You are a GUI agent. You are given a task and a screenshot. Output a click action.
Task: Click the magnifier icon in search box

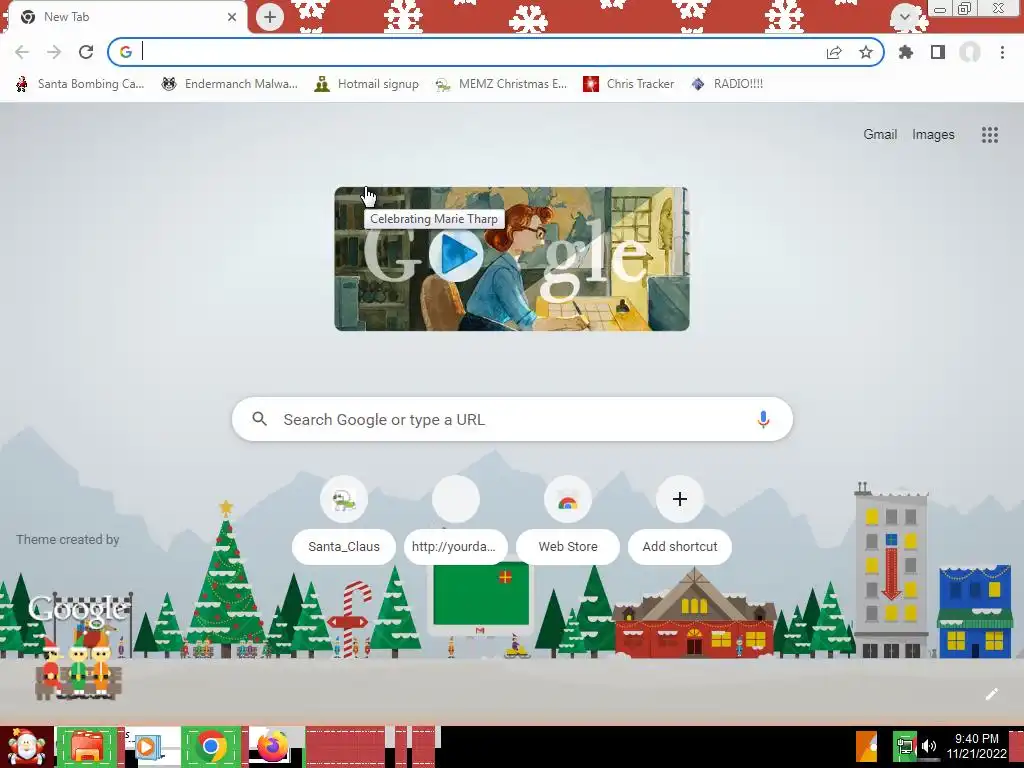click(x=260, y=419)
